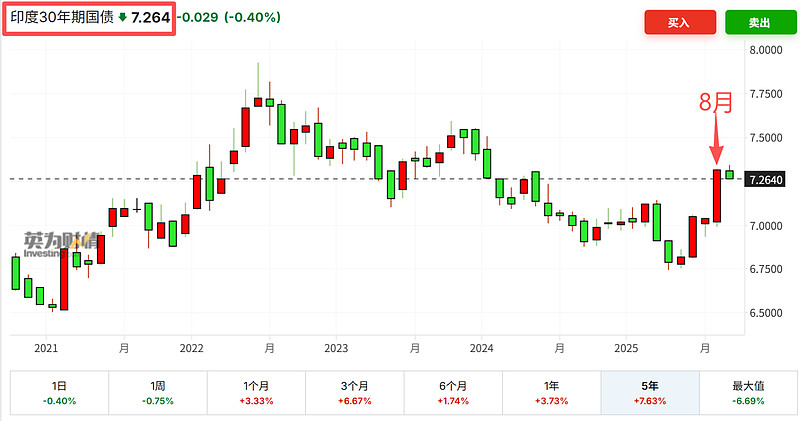
Task: Click the 2022 x-axis label
Action: (191, 349)
